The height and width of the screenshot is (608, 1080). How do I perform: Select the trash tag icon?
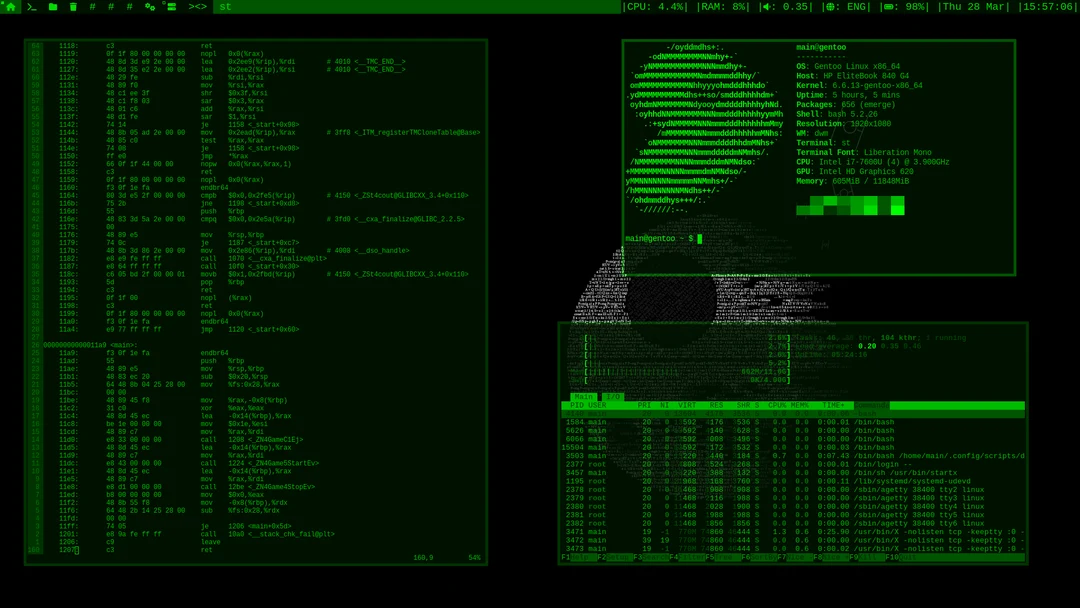tap(73, 7)
